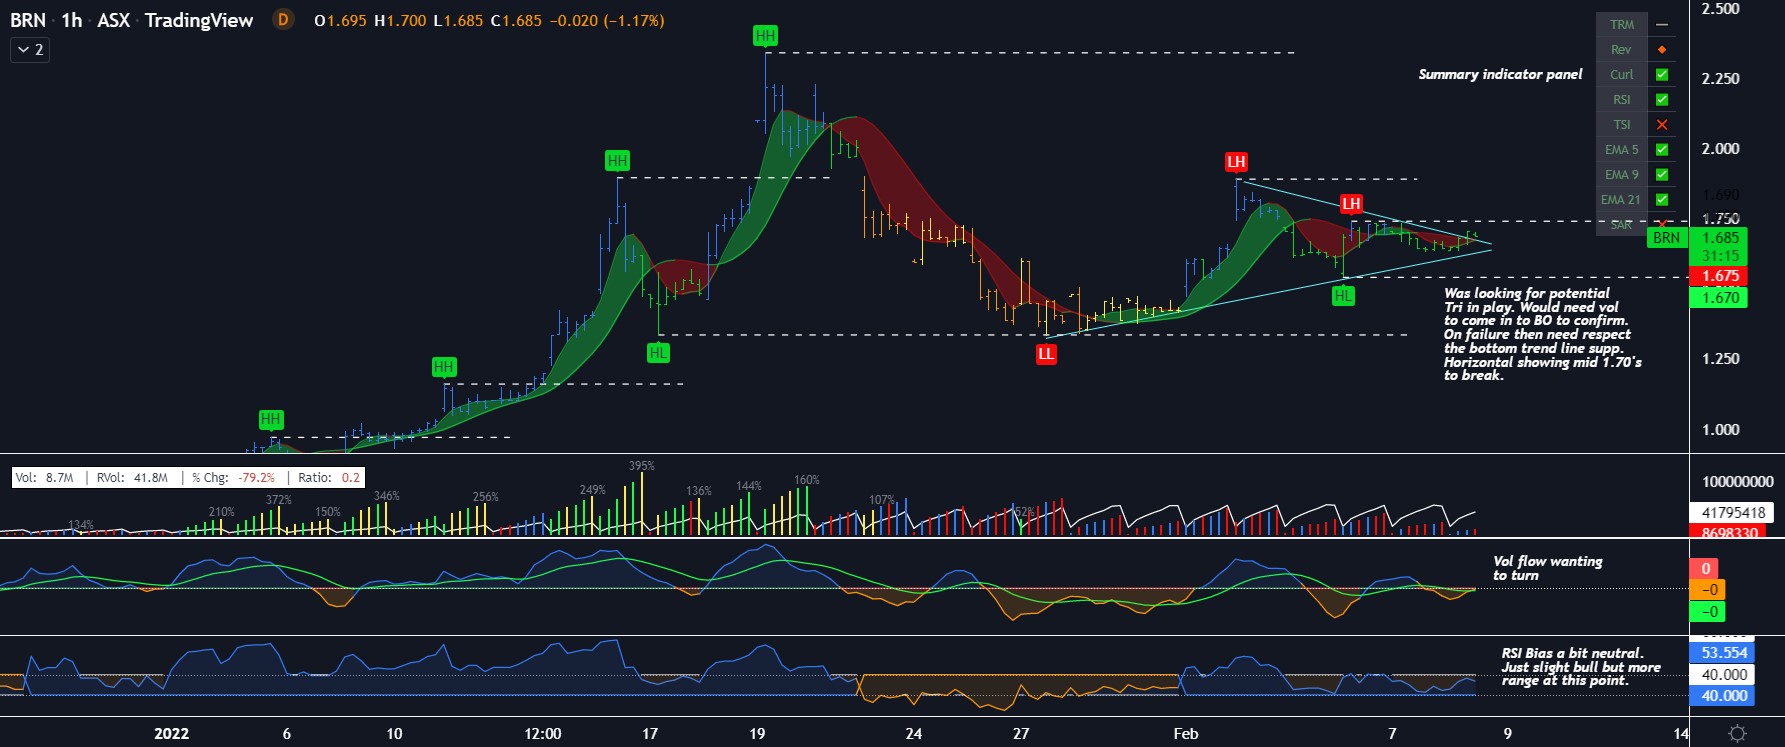Toggle the EMA 21 checkbox
The image size is (1785, 747).
[1662, 200]
